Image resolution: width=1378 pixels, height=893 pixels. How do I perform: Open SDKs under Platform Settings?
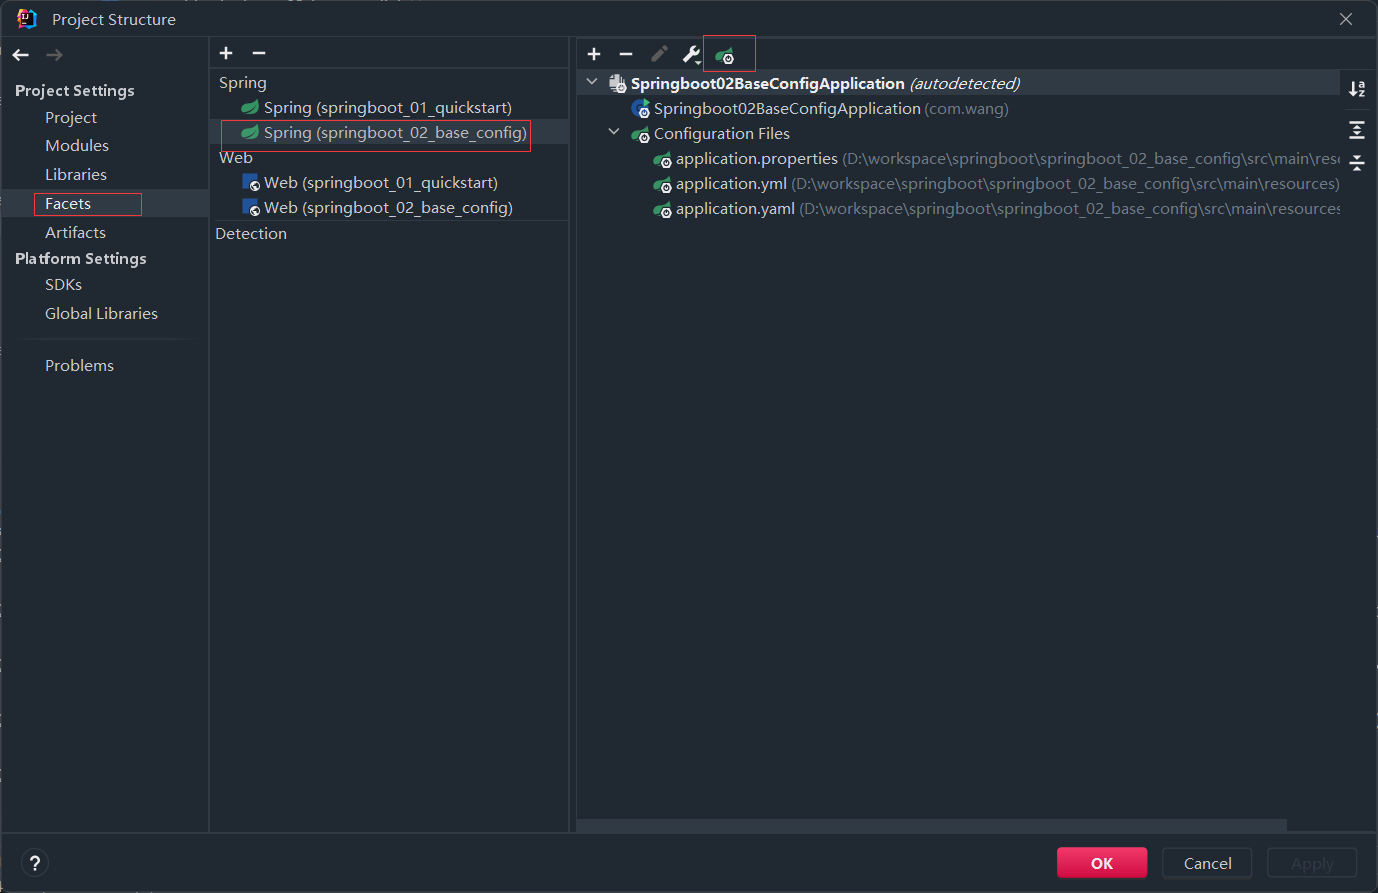click(63, 284)
